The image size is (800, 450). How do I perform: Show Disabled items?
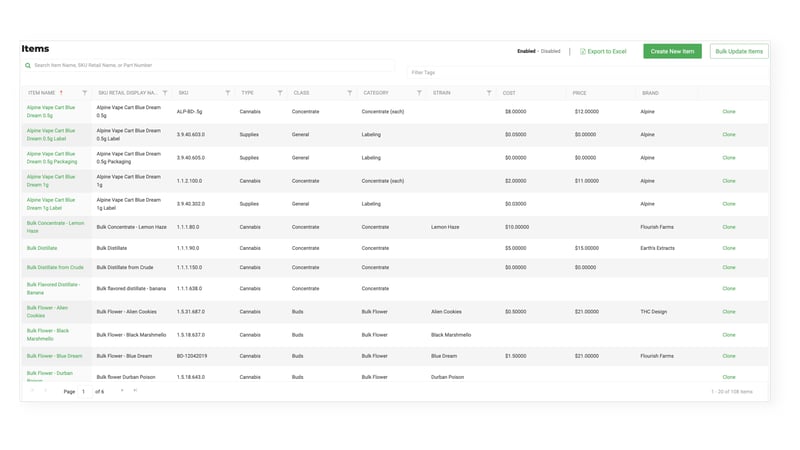[x=551, y=51]
